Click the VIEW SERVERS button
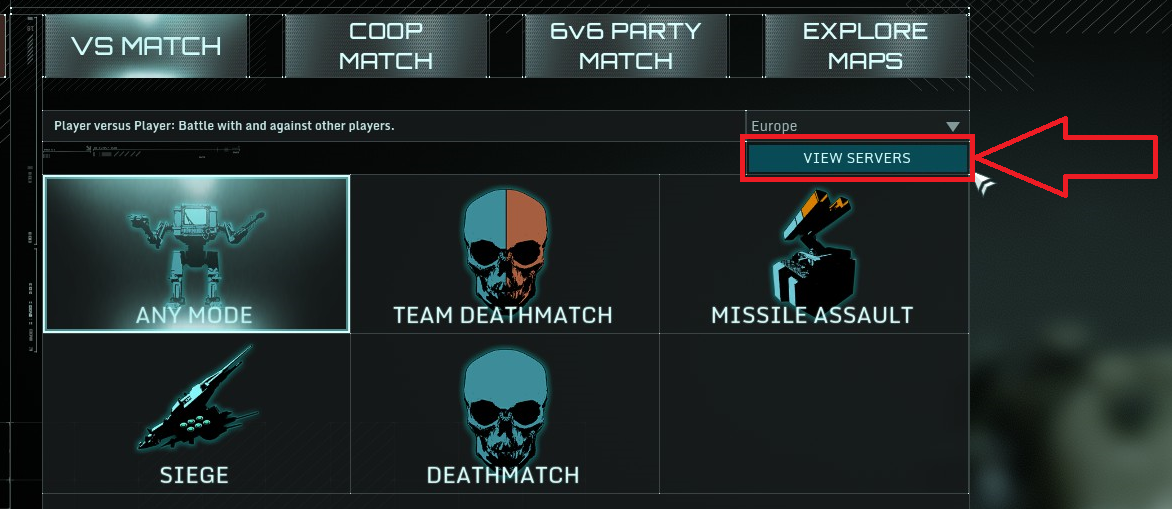The width and height of the screenshot is (1172, 509). [x=857, y=158]
